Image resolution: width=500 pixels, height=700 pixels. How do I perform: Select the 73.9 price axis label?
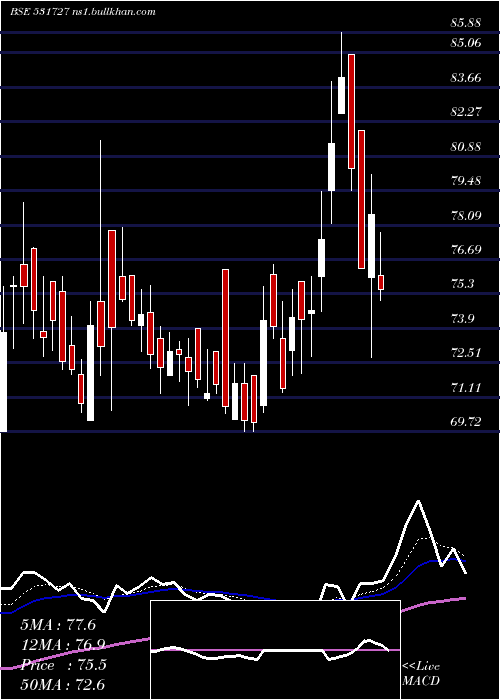coord(462,319)
